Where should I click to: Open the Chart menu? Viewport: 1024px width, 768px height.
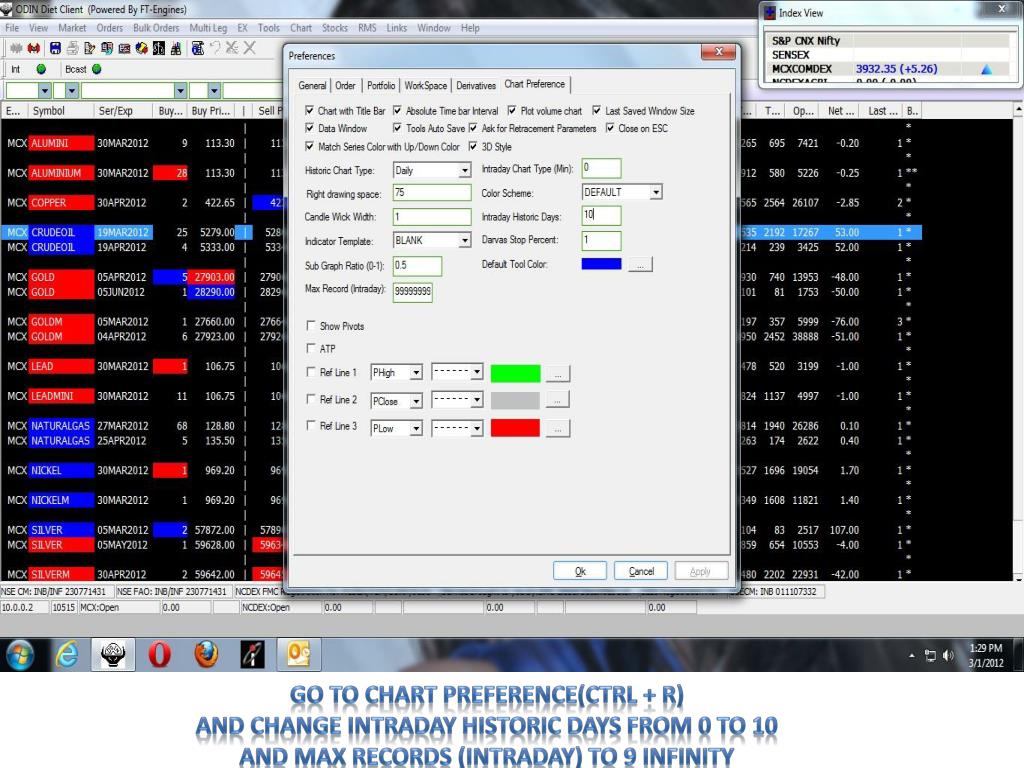pos(301,28)
